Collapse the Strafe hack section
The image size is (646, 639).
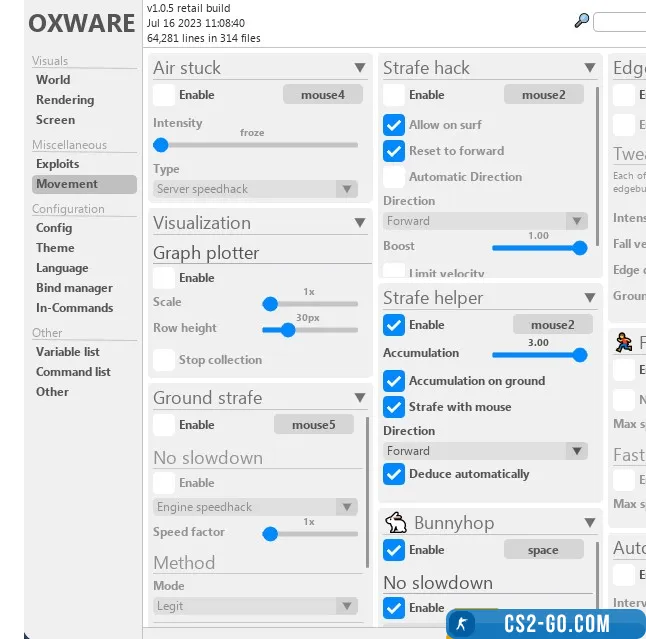[590, 68]
